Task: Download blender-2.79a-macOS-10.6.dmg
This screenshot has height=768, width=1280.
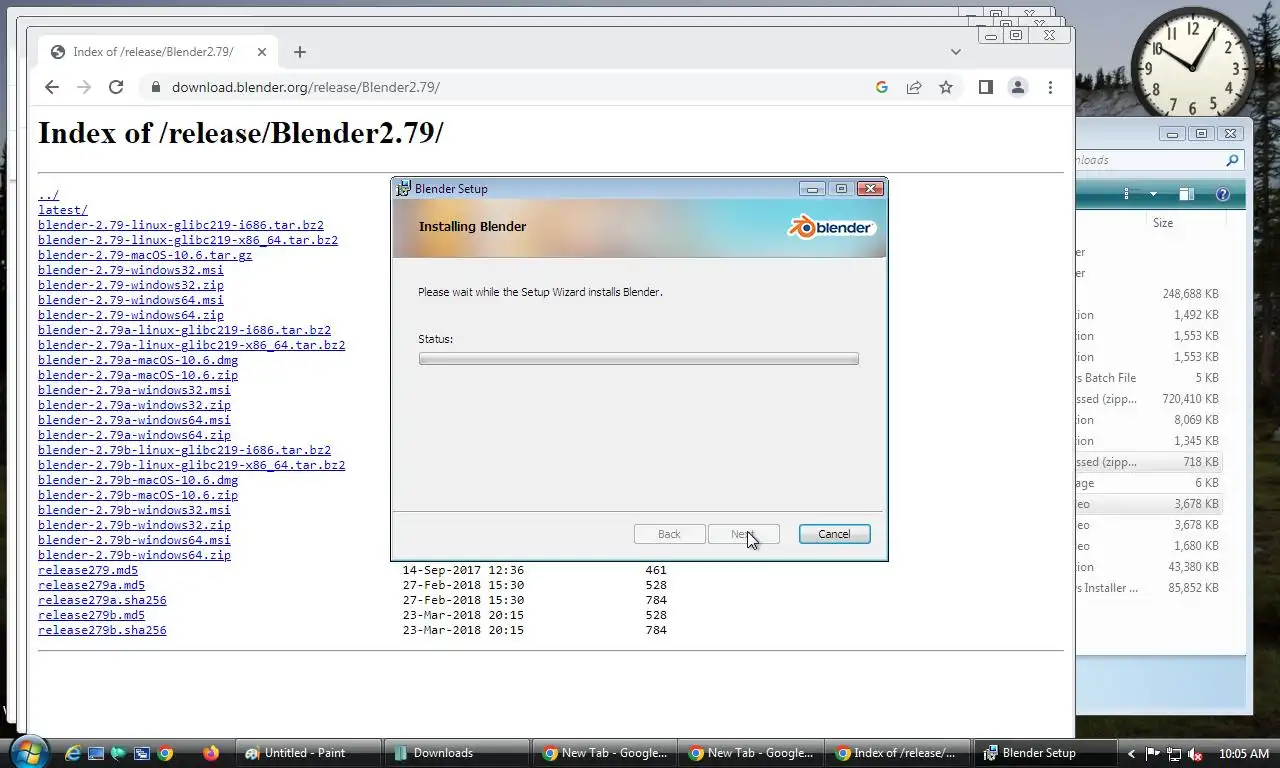Action: [138, 360]
